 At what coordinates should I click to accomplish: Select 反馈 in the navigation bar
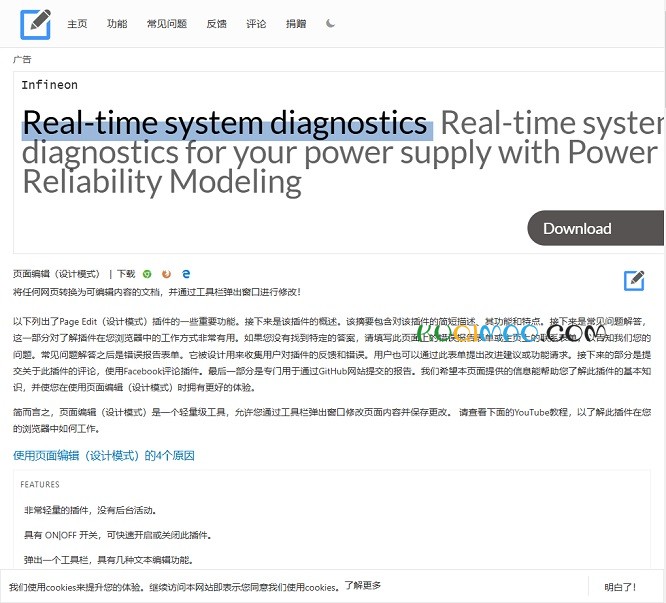tap(216, 24)
